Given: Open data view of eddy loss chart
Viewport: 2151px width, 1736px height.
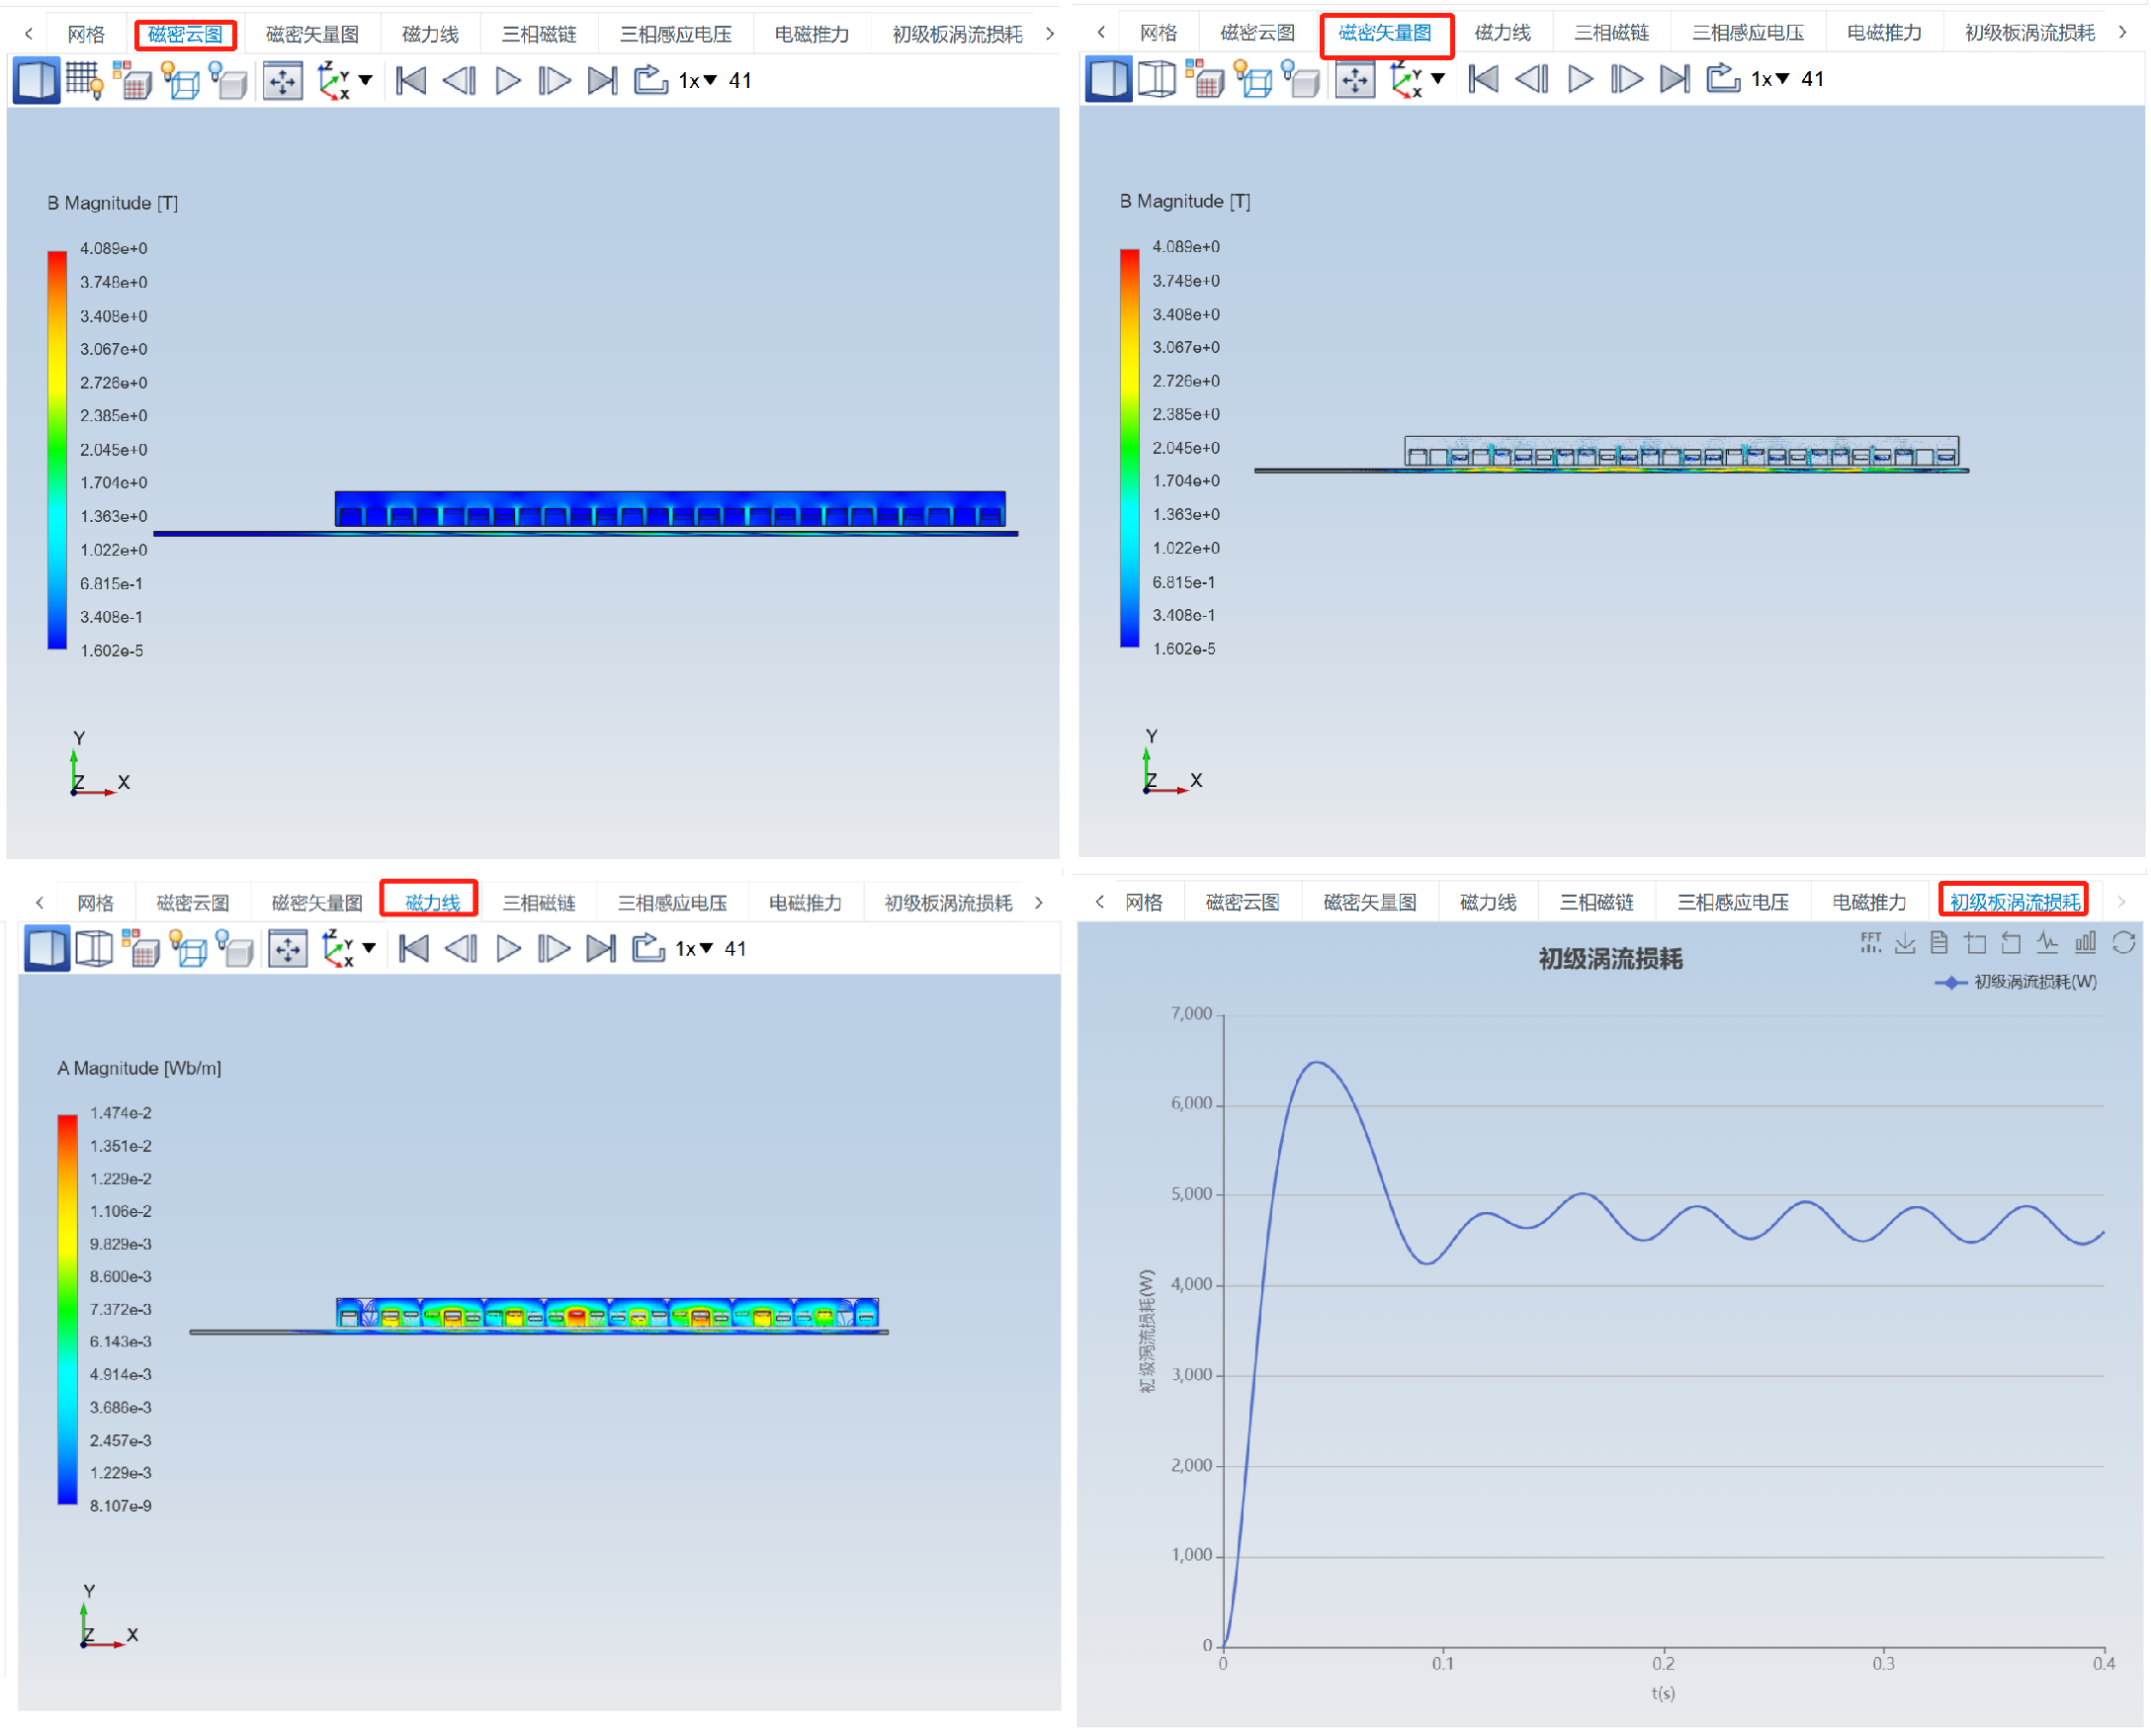Looking at the screenshot, I should [x=1939, y=943].
